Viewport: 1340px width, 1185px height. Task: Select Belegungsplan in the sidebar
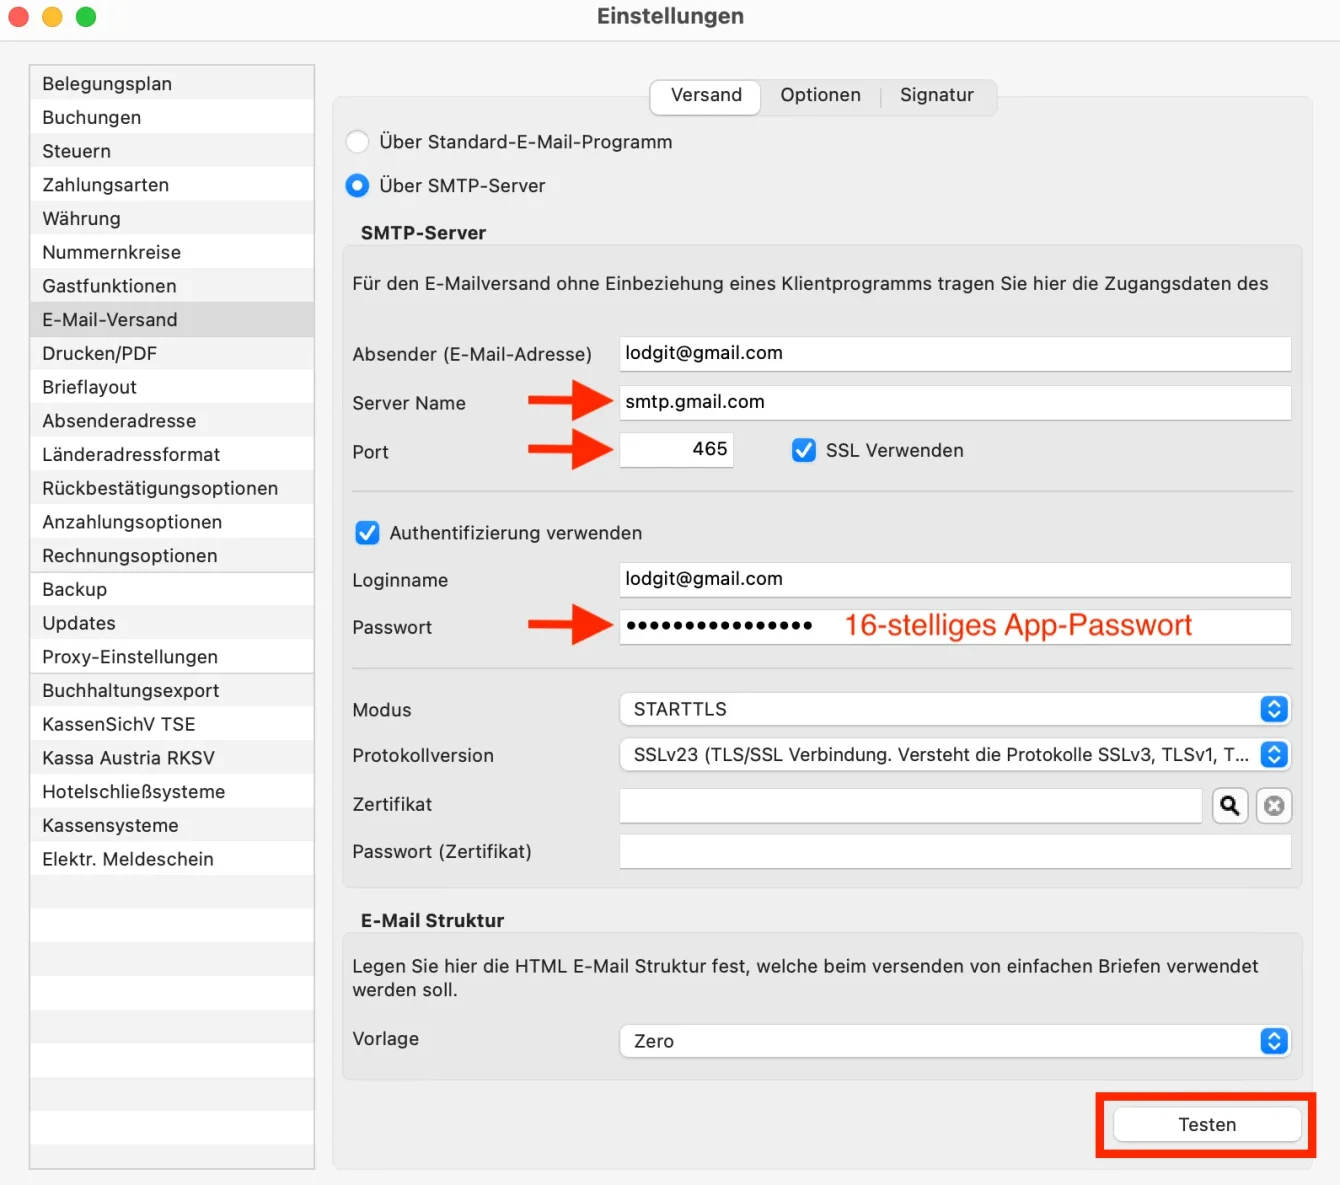click(x=172, y=84)
